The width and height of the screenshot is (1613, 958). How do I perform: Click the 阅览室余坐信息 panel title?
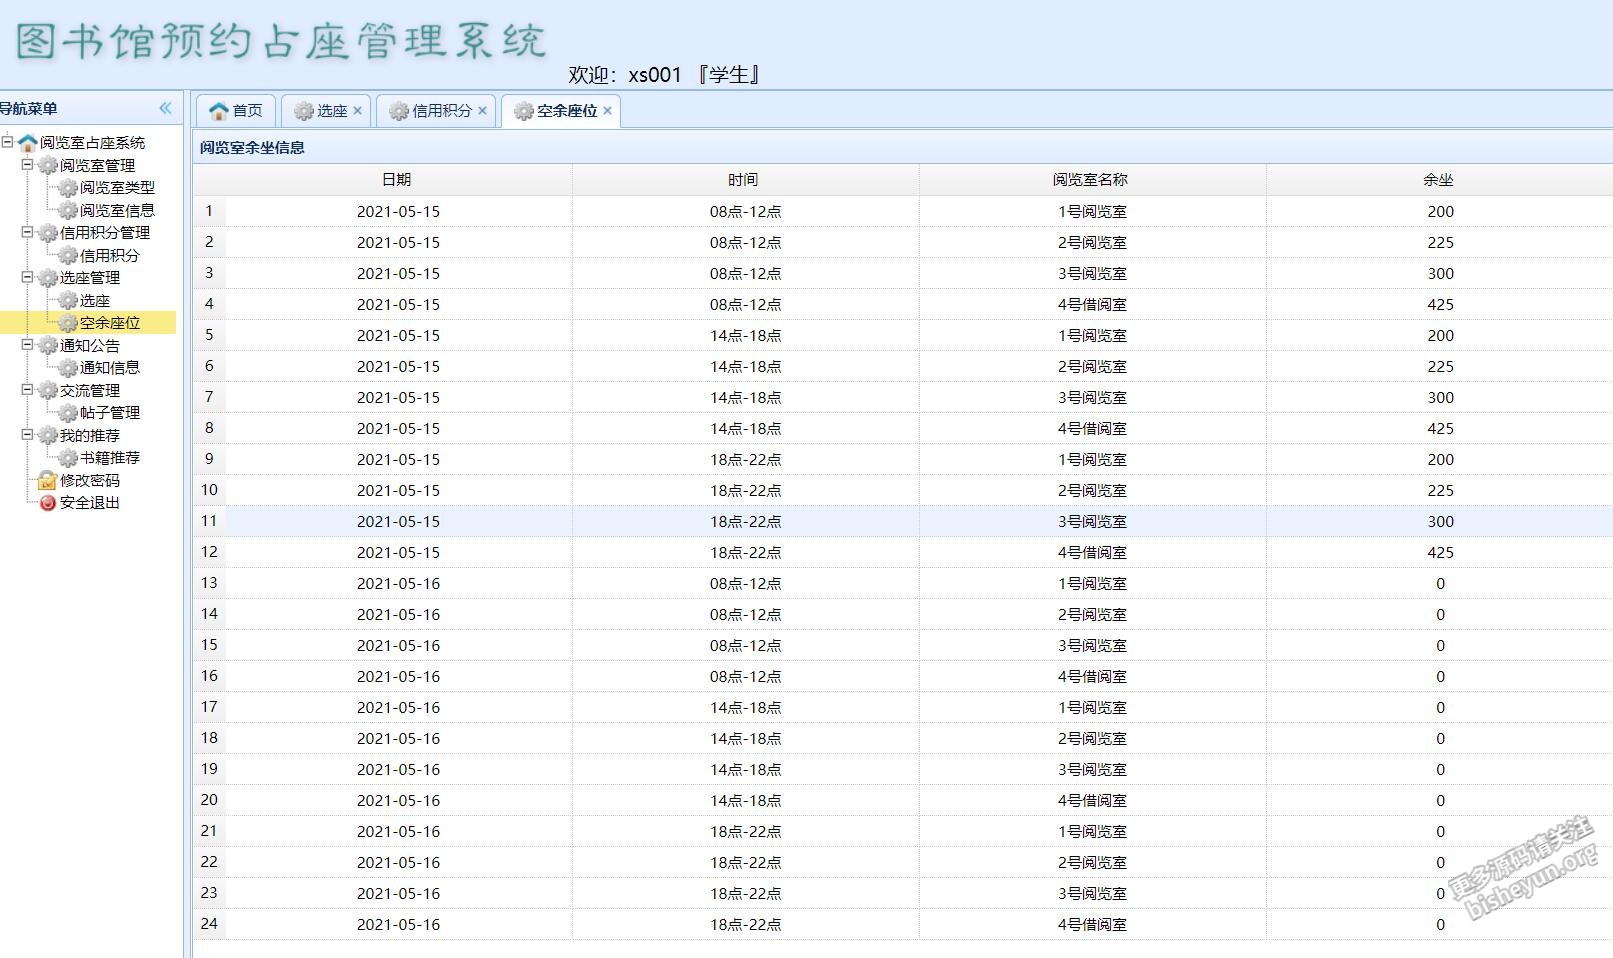252,147
